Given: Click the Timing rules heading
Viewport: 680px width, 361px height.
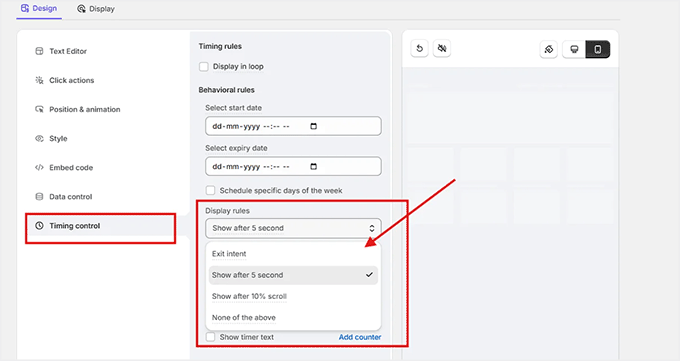Looking at the screenshot, I should (220, 46).
